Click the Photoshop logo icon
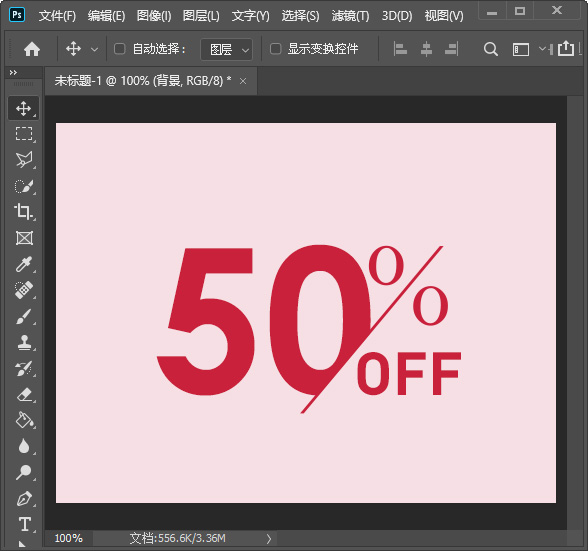Viewport: 588px width, 551px height. 17,15
